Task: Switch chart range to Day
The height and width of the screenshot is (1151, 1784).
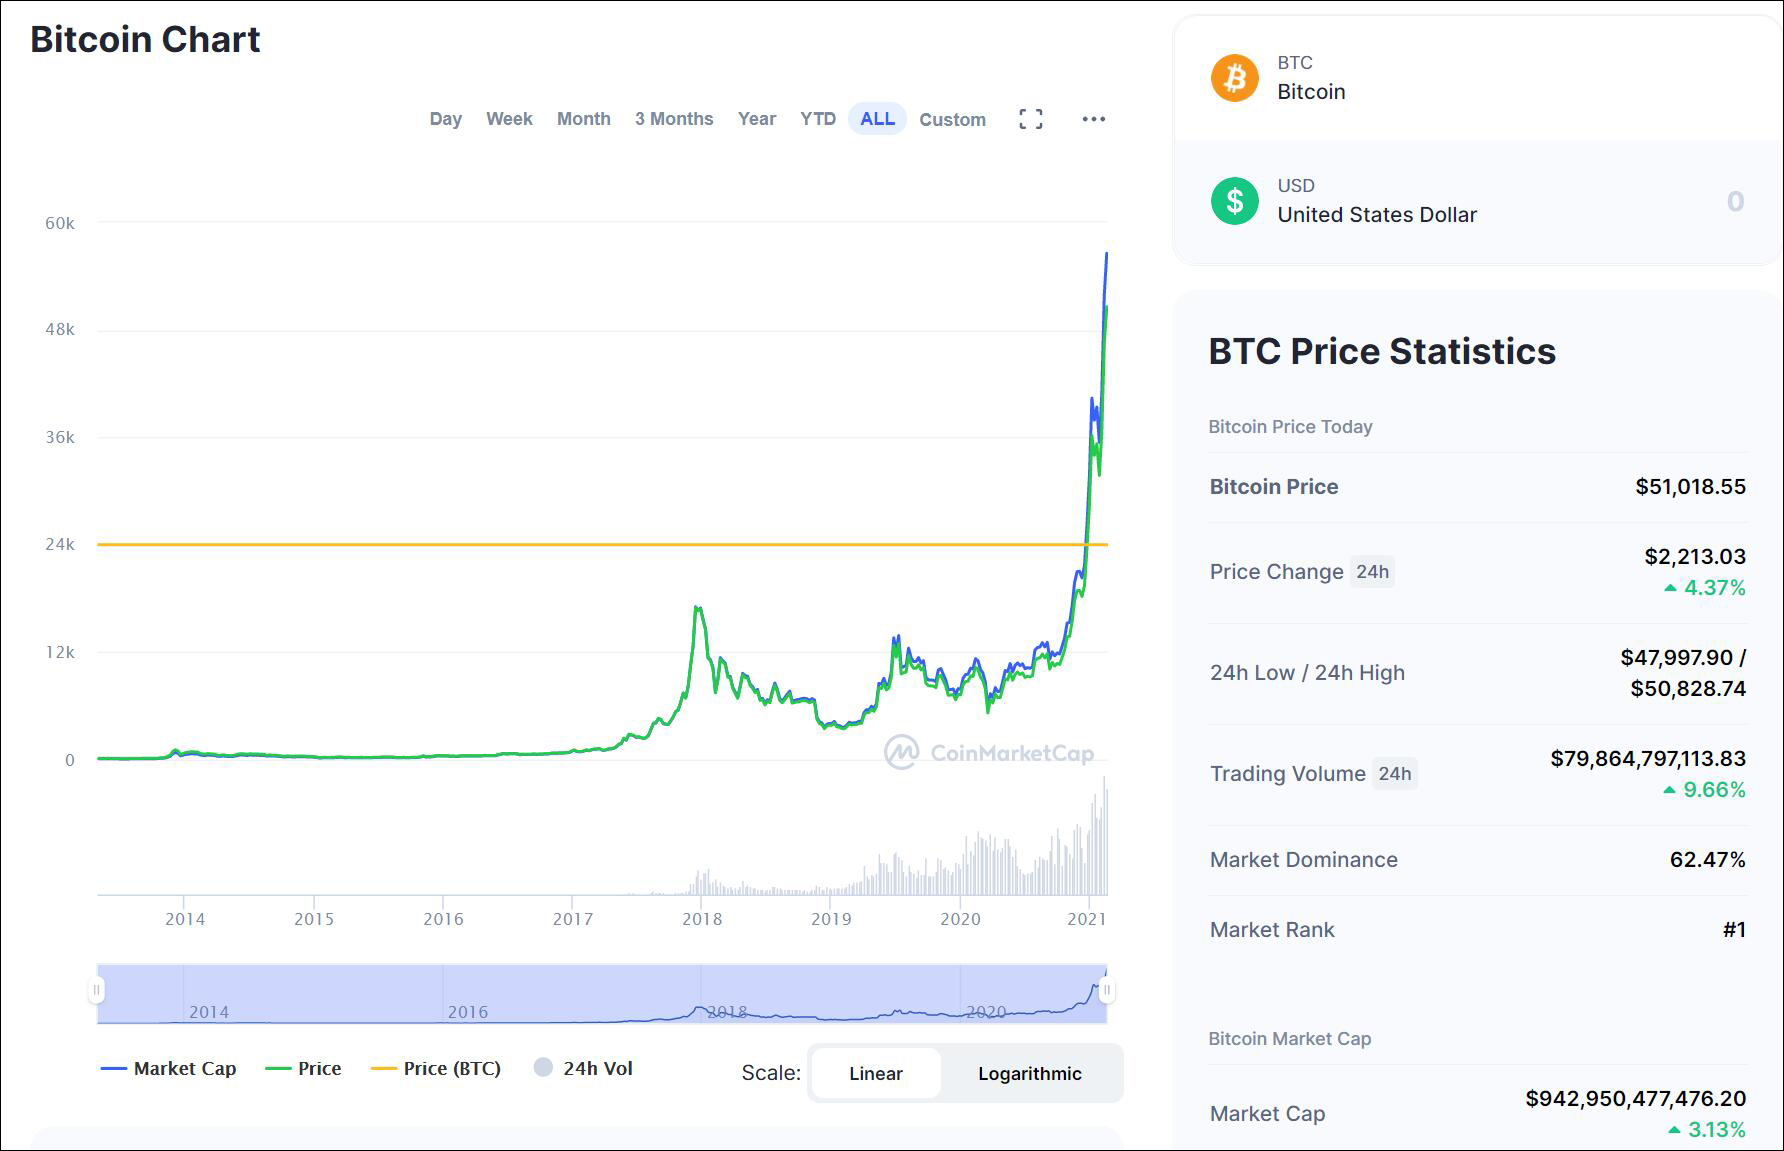Action: [445, 119]
